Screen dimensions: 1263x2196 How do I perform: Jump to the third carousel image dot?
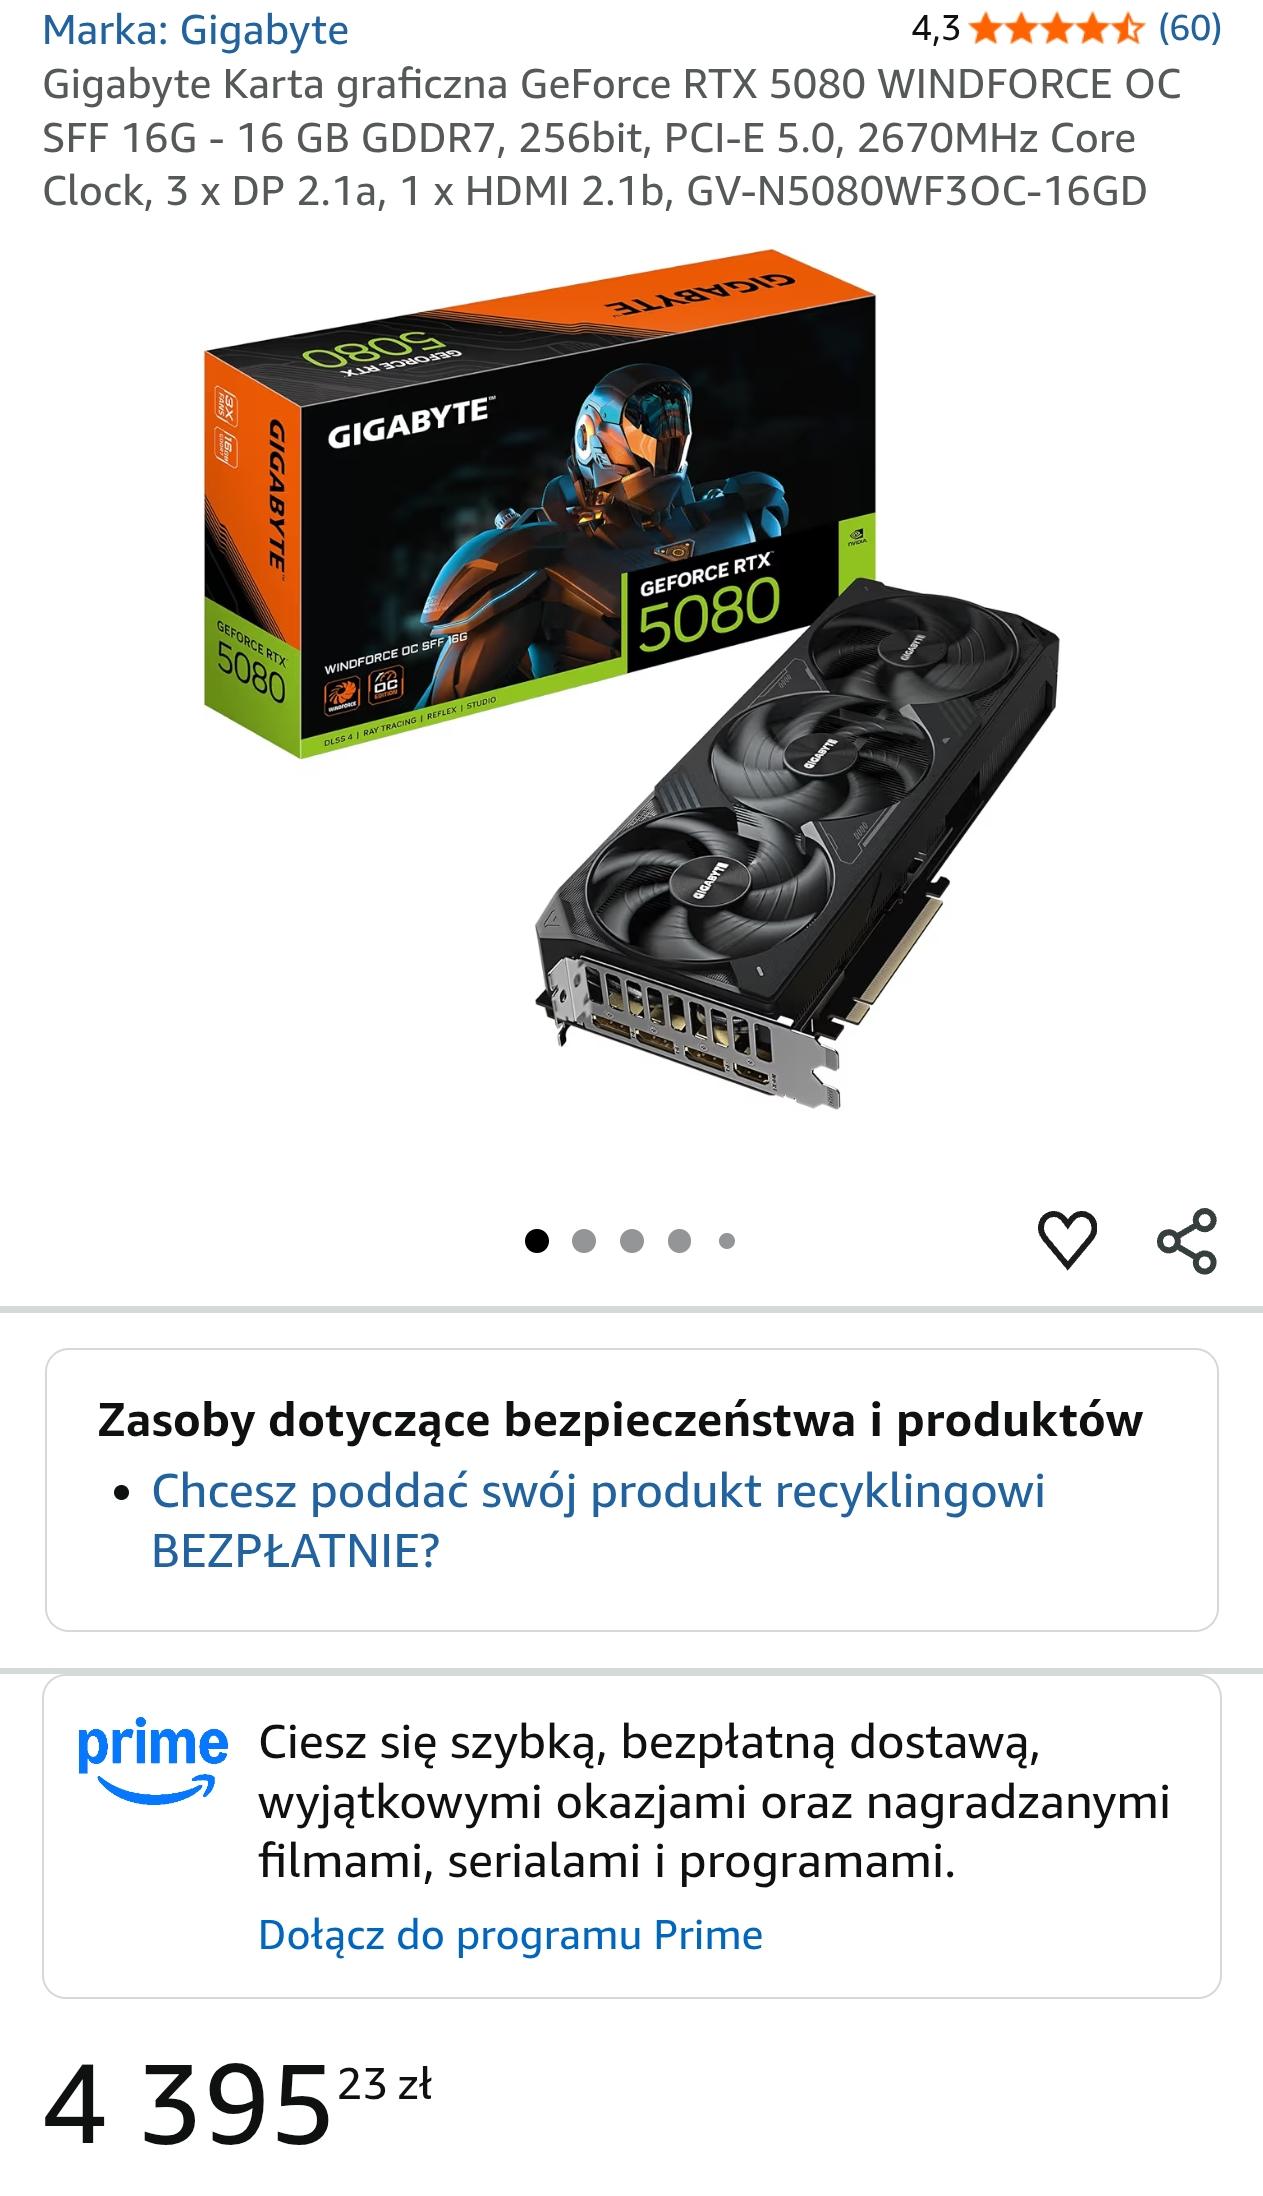pos(632,1241)
